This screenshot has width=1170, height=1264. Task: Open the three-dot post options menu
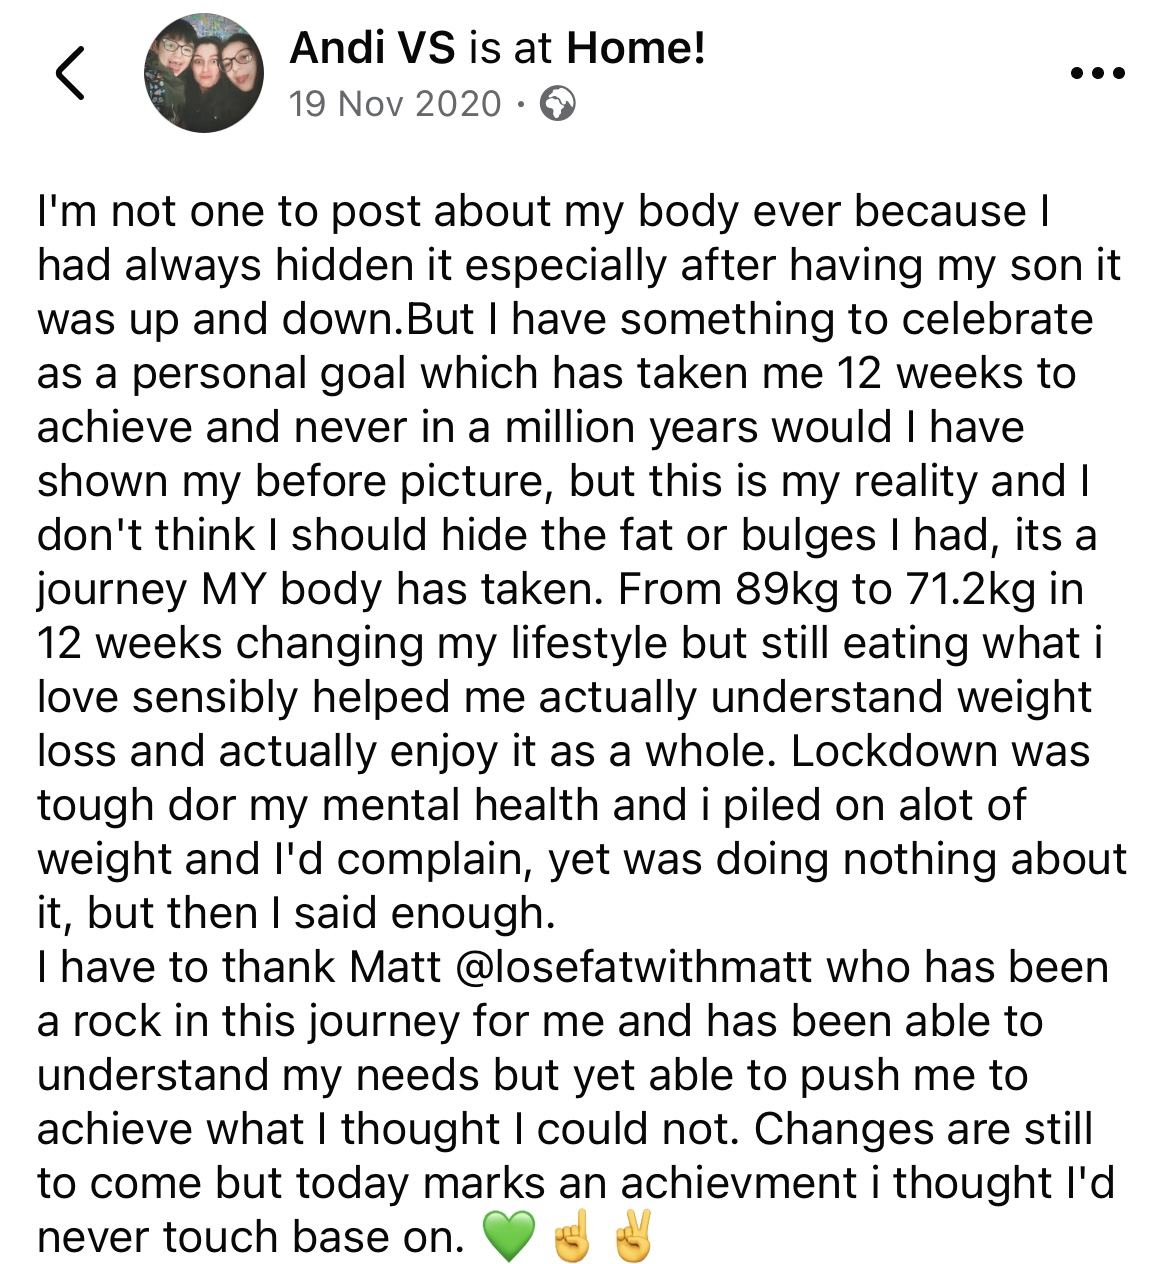point(1097,73)
